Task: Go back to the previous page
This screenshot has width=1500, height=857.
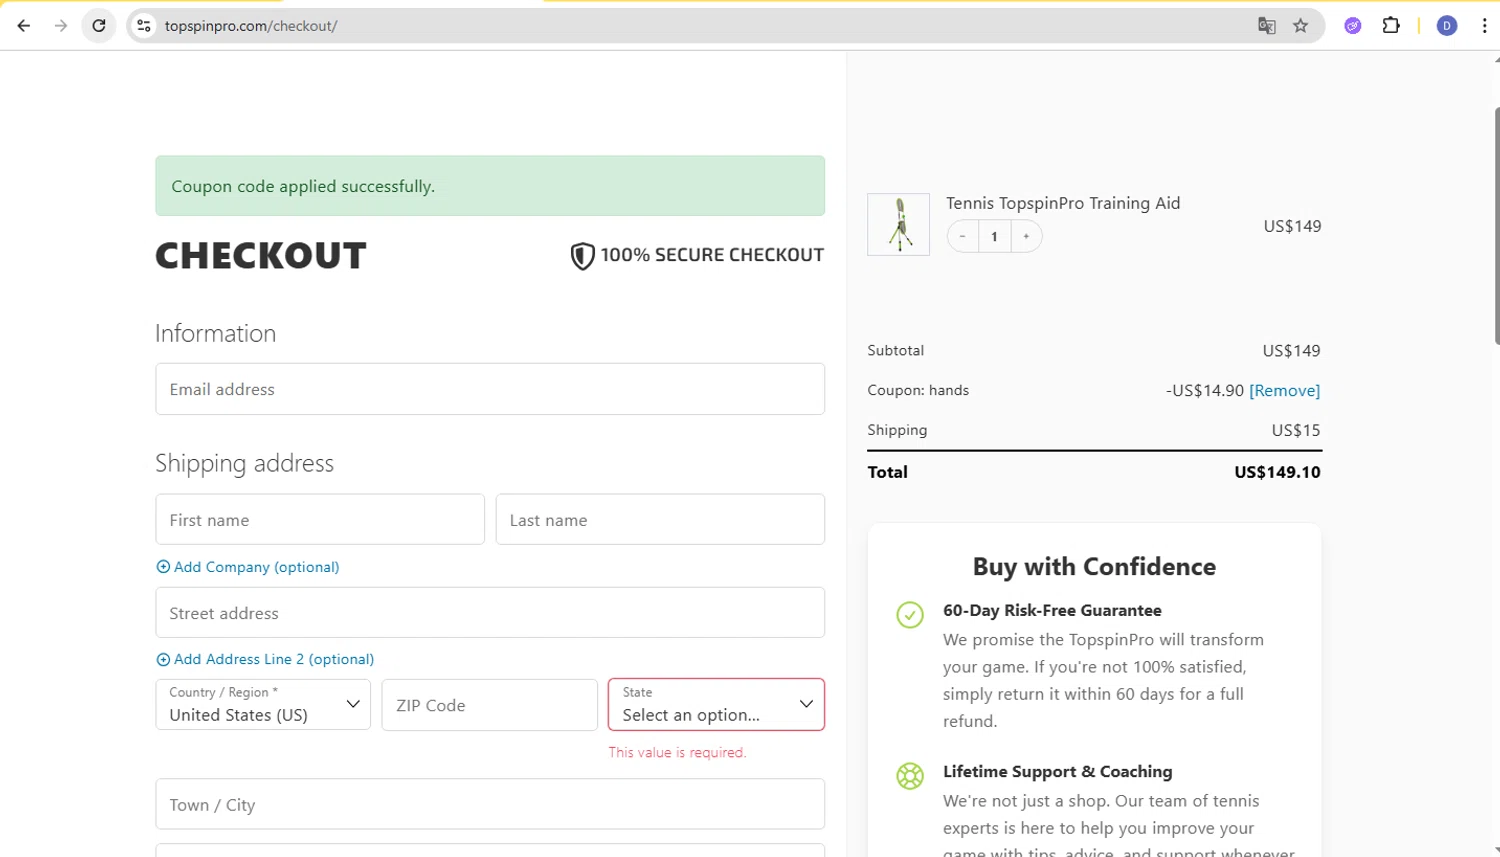Action: pyautogui.click(x=24, y=26)
